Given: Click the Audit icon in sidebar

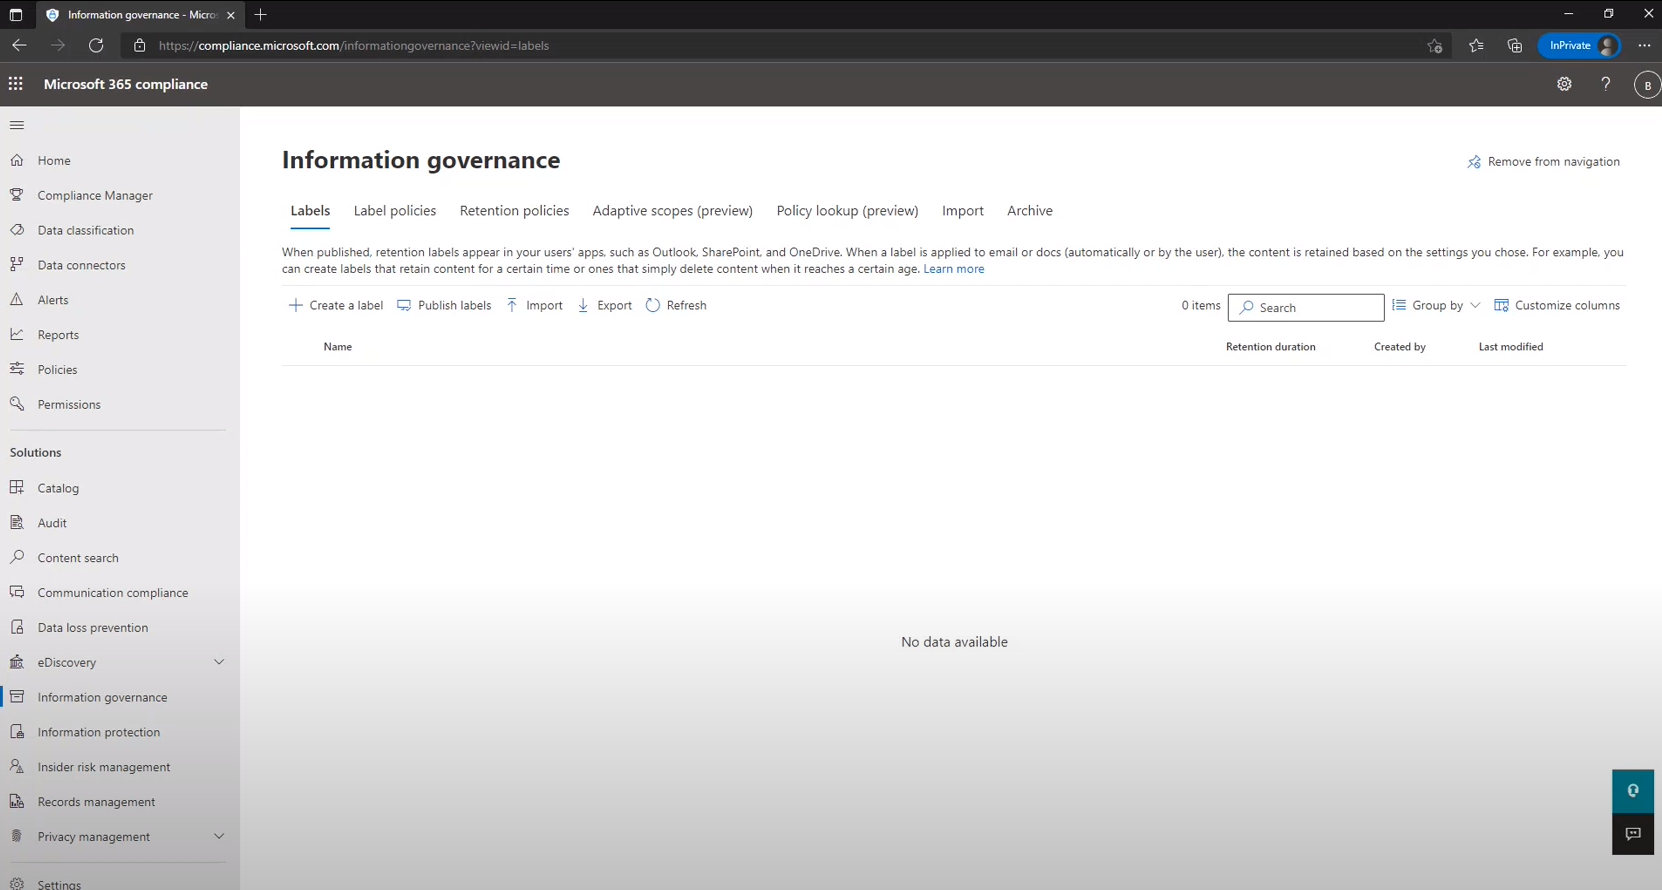Looking at the screenshot, I should (x=17, y=523).
